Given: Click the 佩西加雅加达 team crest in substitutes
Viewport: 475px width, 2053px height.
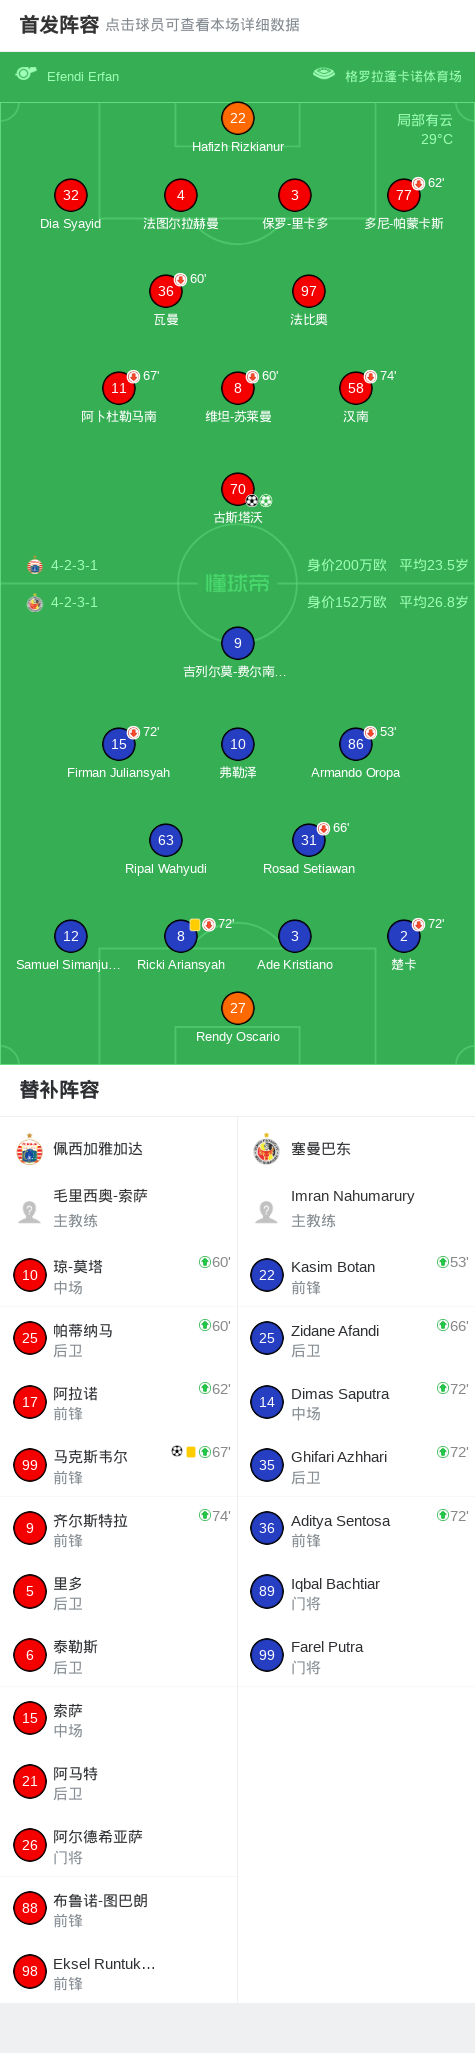Looking at the screenshot, I should coord(30,1150).
